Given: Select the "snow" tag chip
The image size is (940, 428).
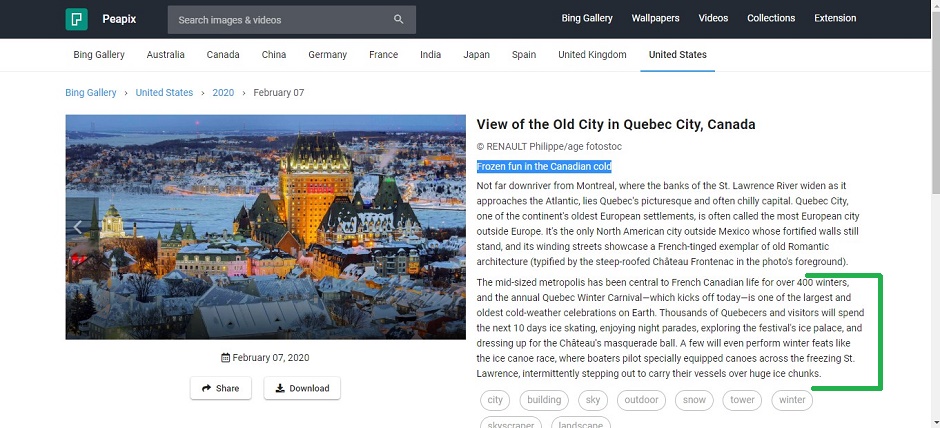Looking at the screenshot, I should coord(694,400).
